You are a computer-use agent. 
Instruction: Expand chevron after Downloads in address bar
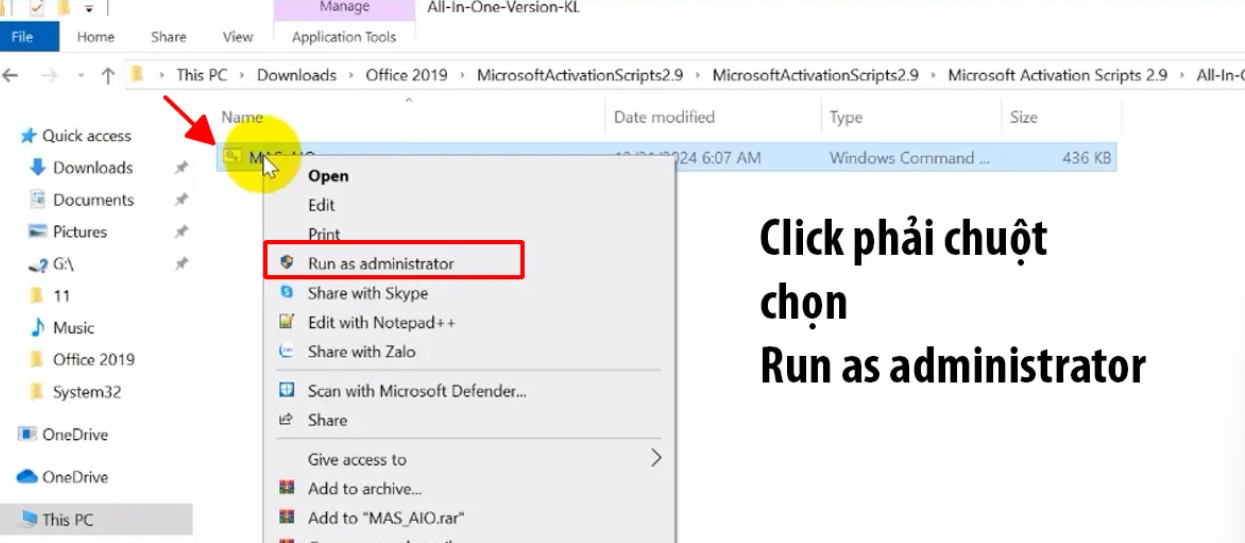tap(351, 76)
